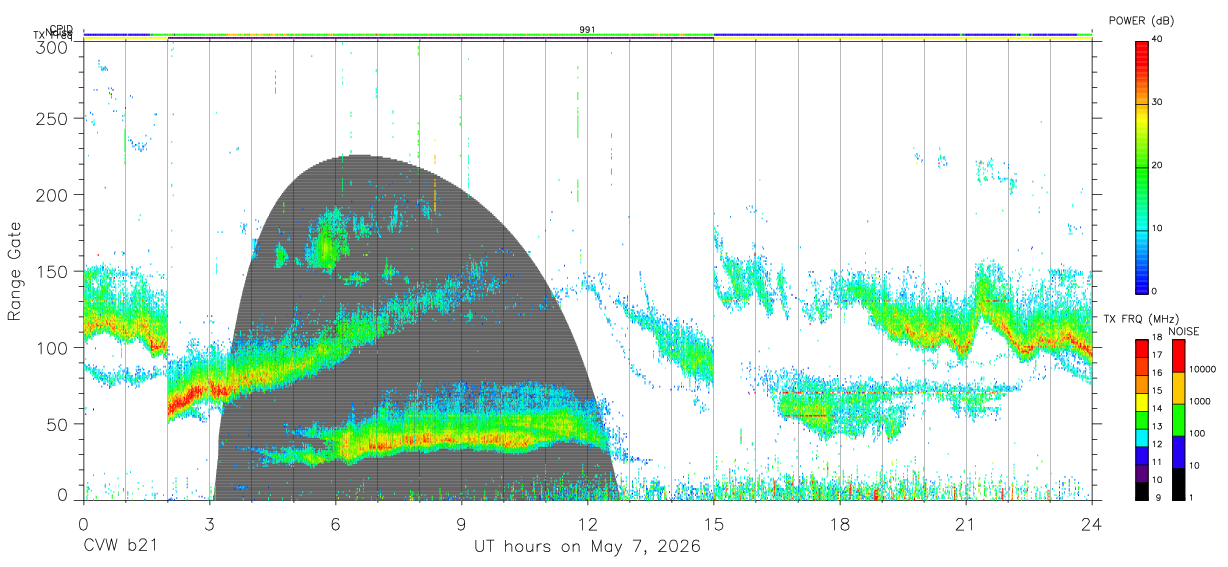This screenshot has height=567, width=1228.
Task: Click the yellow 14–15 MHz frequency swatch
Action: pyautogui.click(x=1142, y=402)
